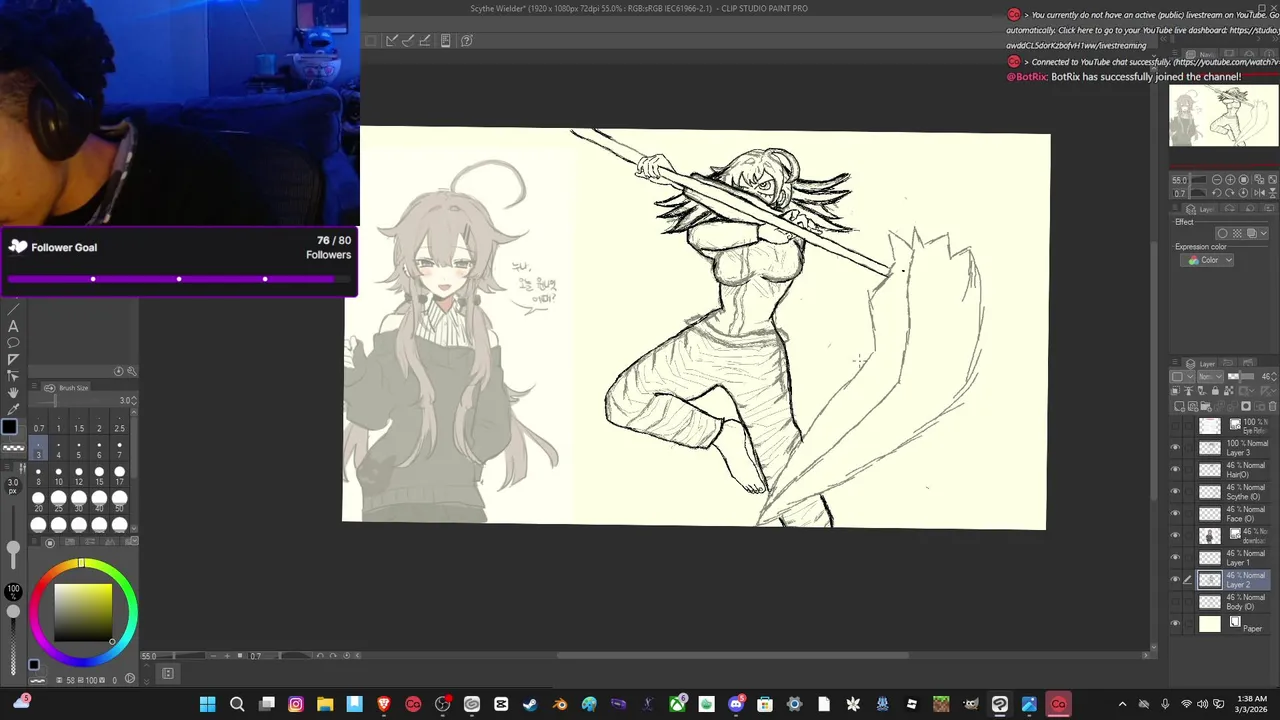
Task: Select the Ruler tool
Action: tap(13, 359)
